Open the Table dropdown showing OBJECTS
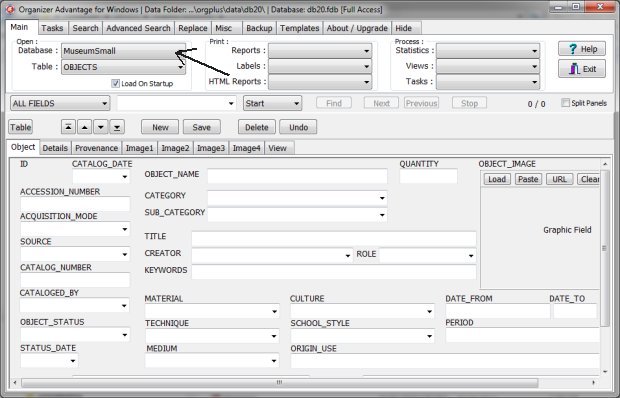This screenshot has height=398, width=620. pos(123,67)
